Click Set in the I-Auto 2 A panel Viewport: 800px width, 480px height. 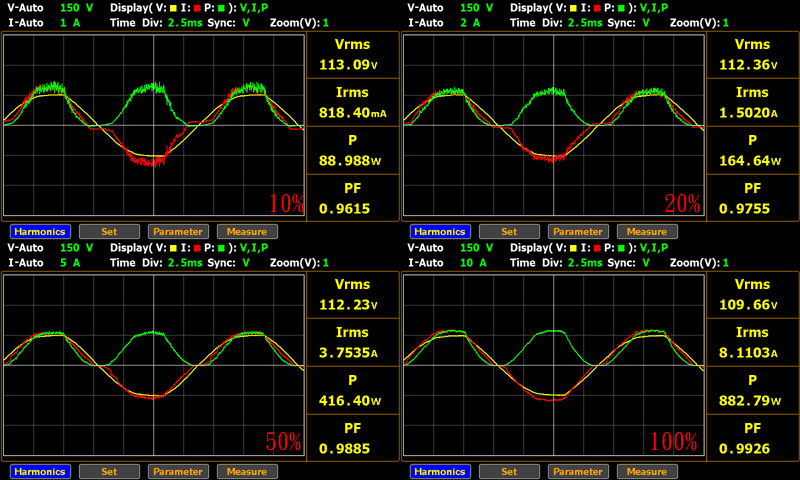pos(509,232)
